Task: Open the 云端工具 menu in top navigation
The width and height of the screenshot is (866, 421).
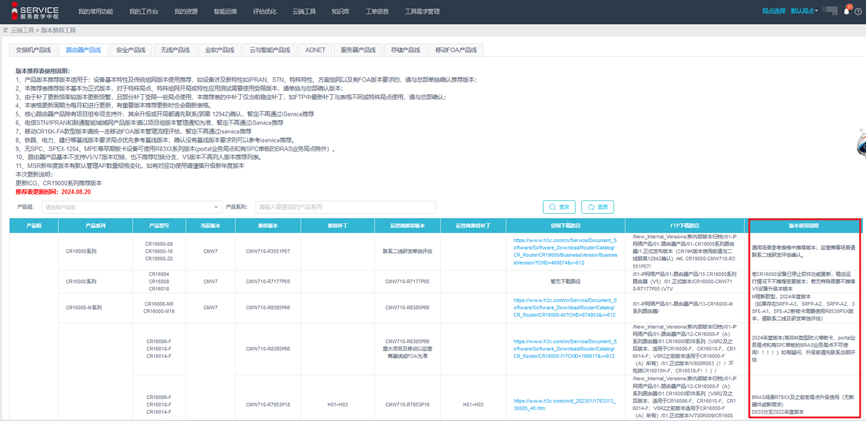Action: (x=304, y=11)
